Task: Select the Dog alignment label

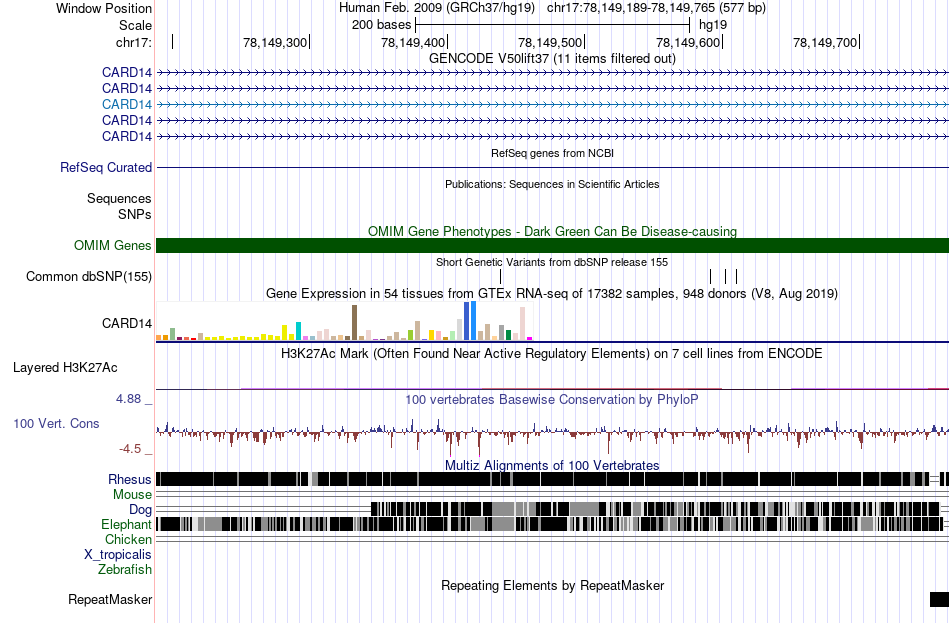Action: point(140,510)
